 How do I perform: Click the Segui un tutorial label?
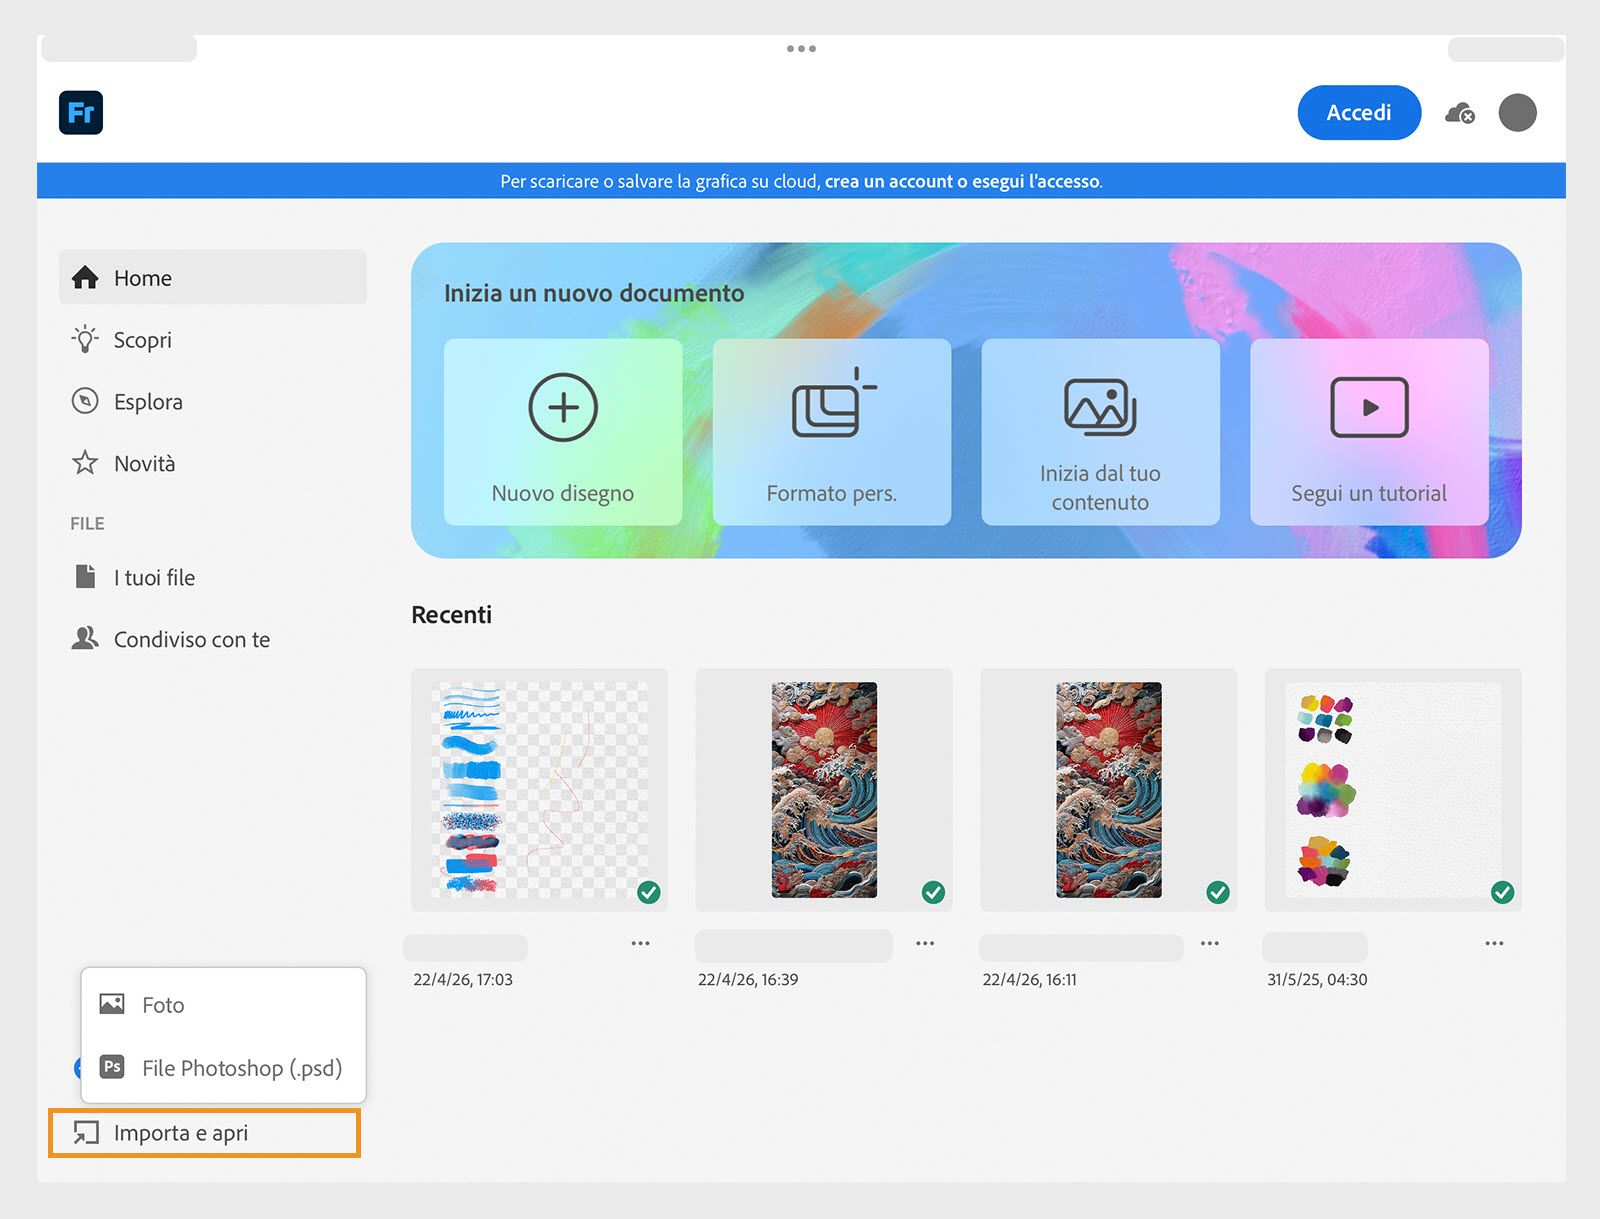pyautogui.click(x=1369, y=493)
